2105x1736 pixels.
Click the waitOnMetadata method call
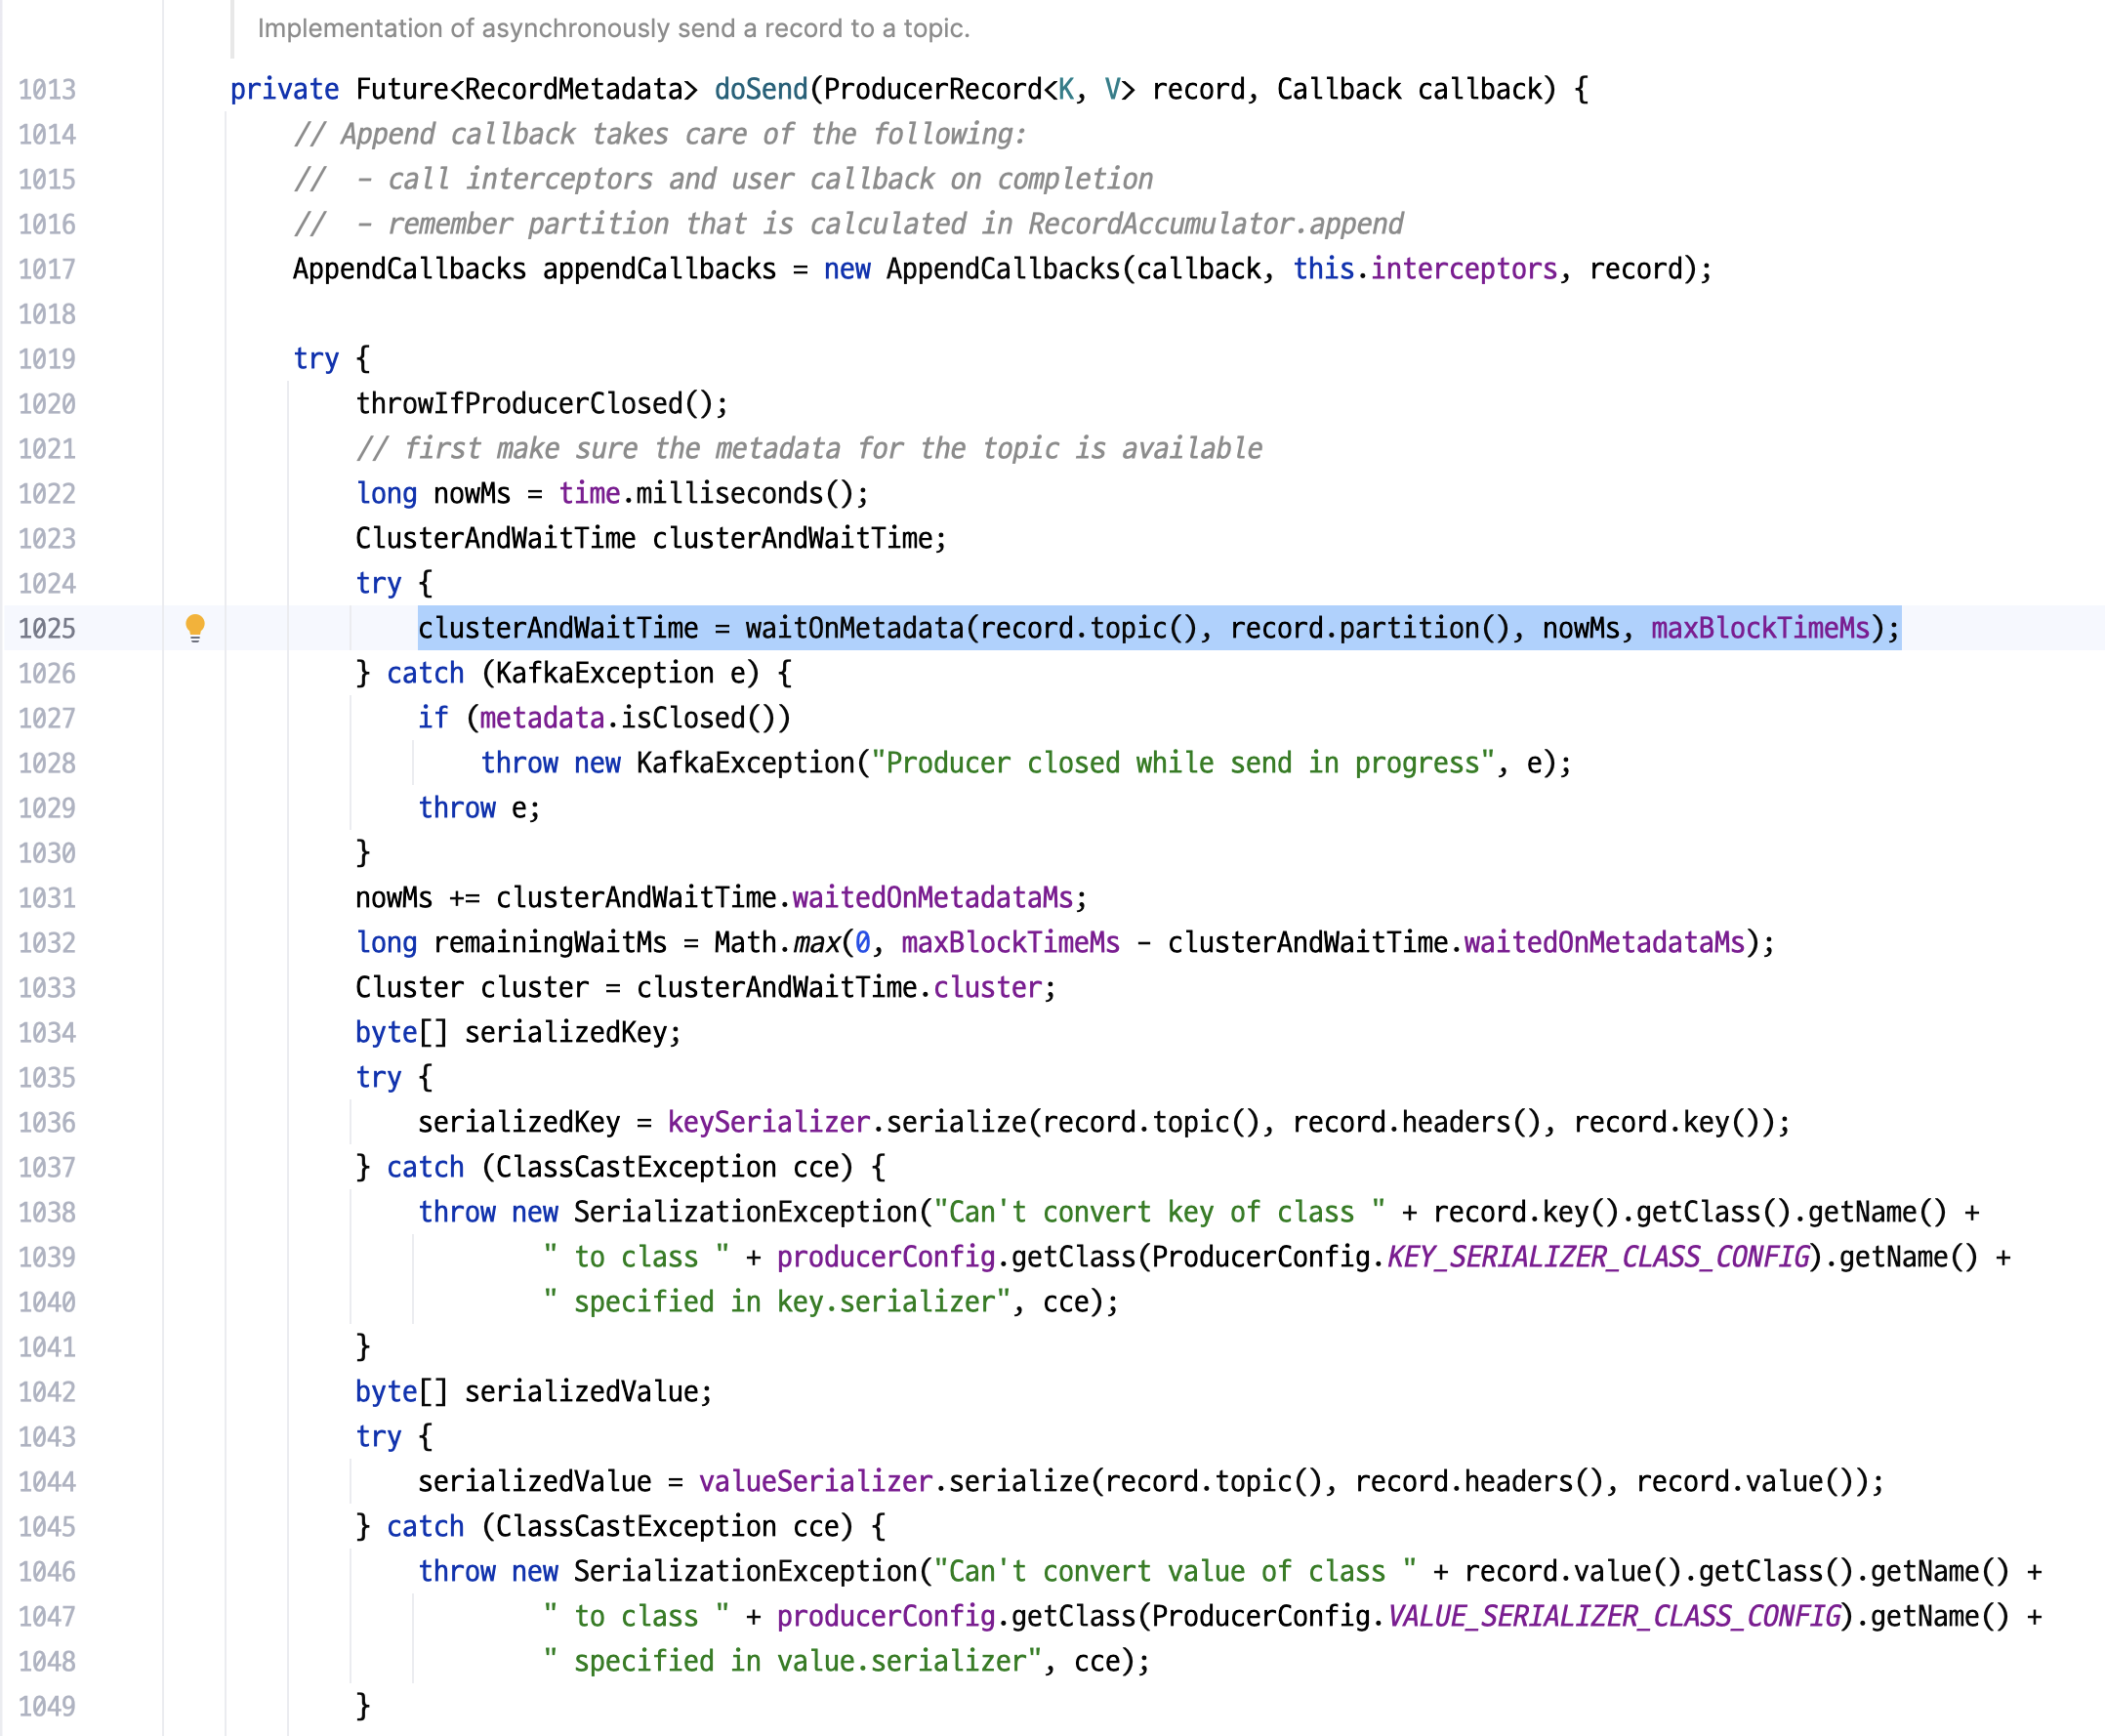click(853, 628)
